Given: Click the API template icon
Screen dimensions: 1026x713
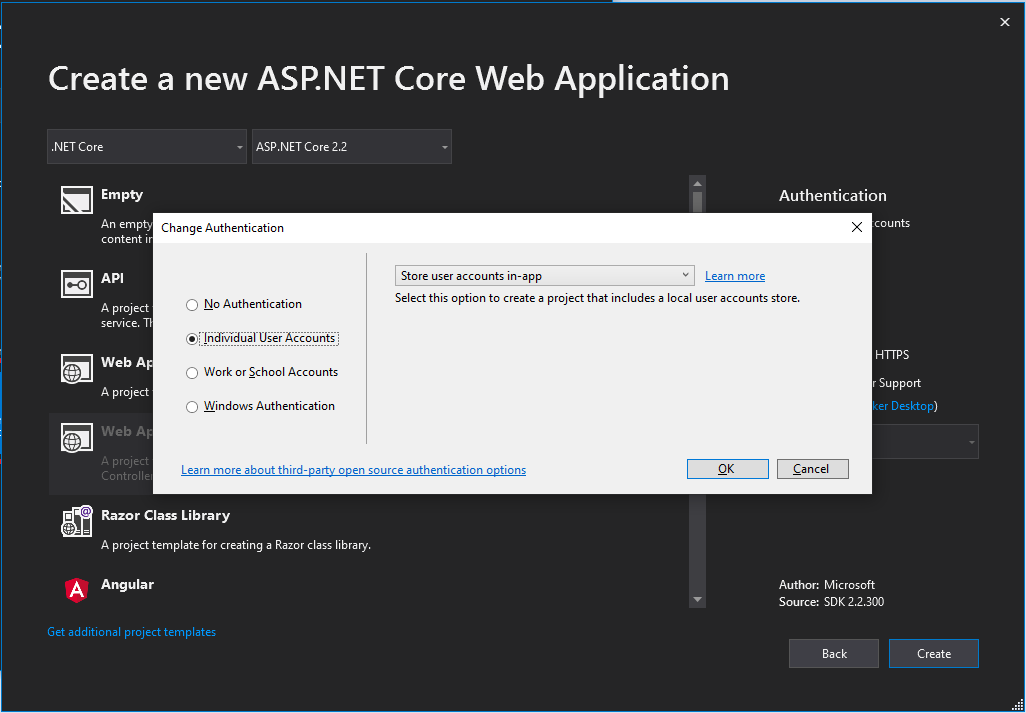Looking at the screenshot, I should tap(77, 284).
